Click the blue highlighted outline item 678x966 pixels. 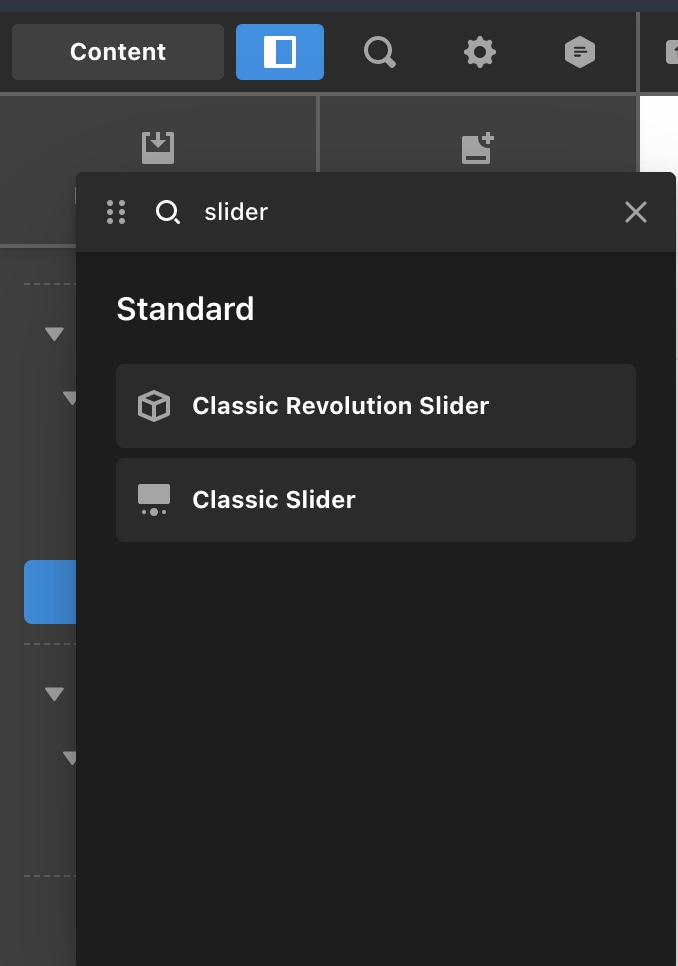[x=50, y=592]
